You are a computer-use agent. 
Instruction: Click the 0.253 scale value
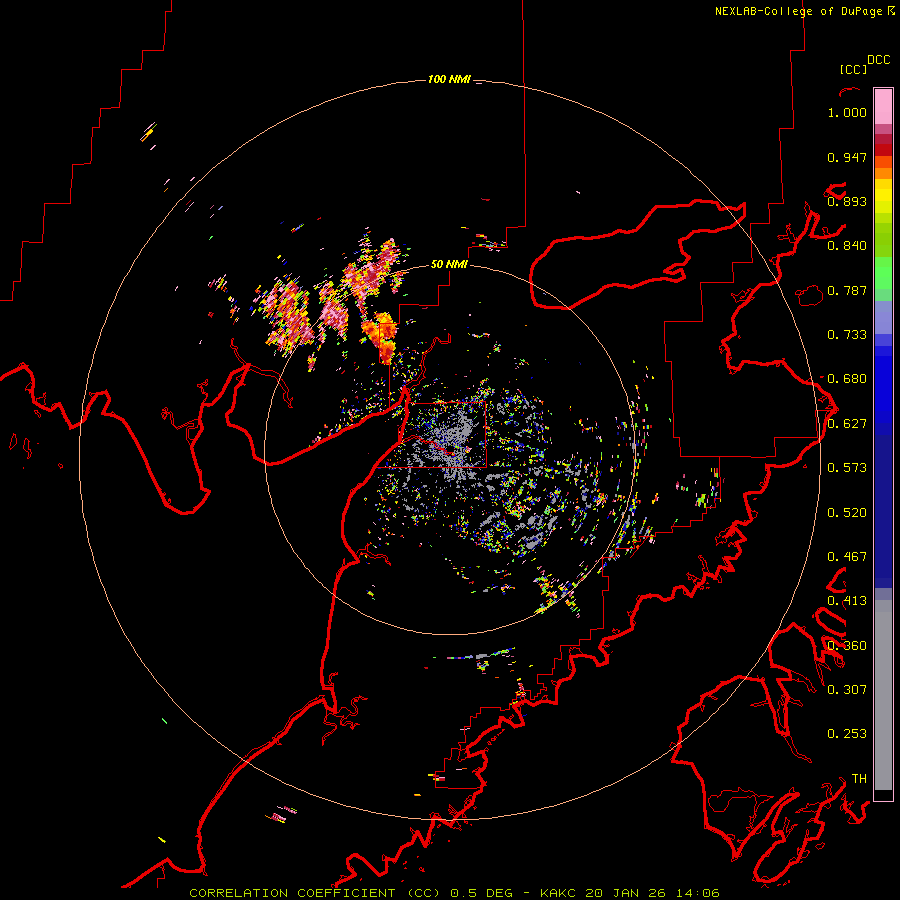[x=847, y=734]
